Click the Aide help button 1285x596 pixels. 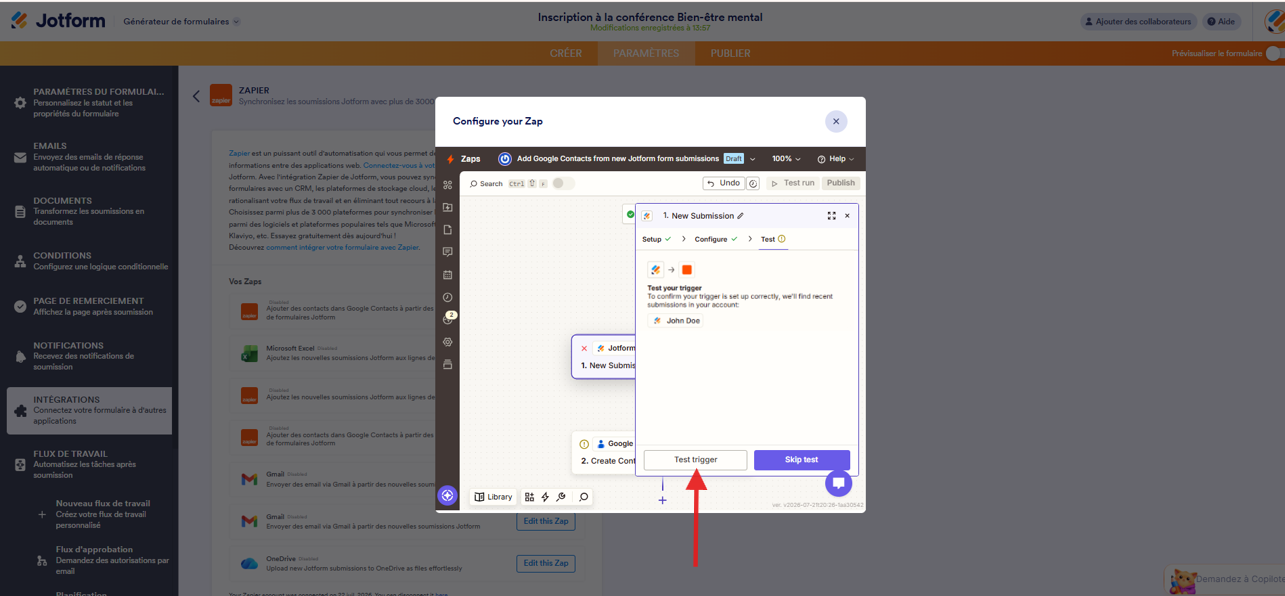pyautogui.click(x=1221, y=21)
